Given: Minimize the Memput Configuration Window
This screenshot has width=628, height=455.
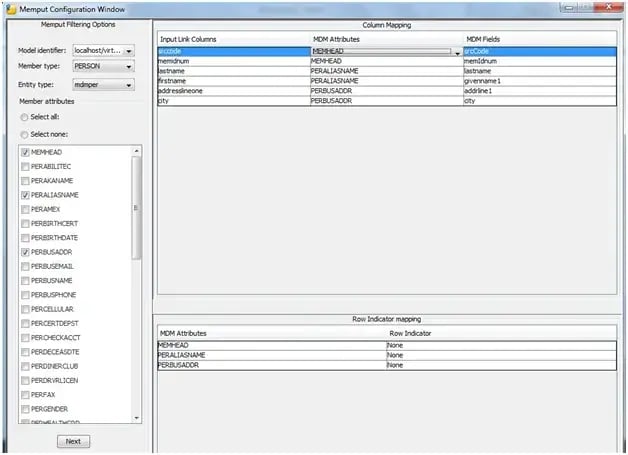Looking at the screenshot, I should (570, 7).
